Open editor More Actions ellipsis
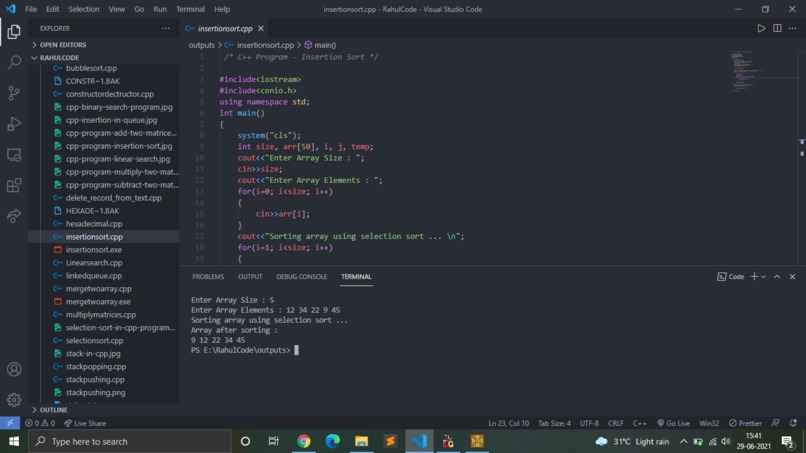This screenshot has height=453, width=806. pyautogui.click(x=793, y=28)
